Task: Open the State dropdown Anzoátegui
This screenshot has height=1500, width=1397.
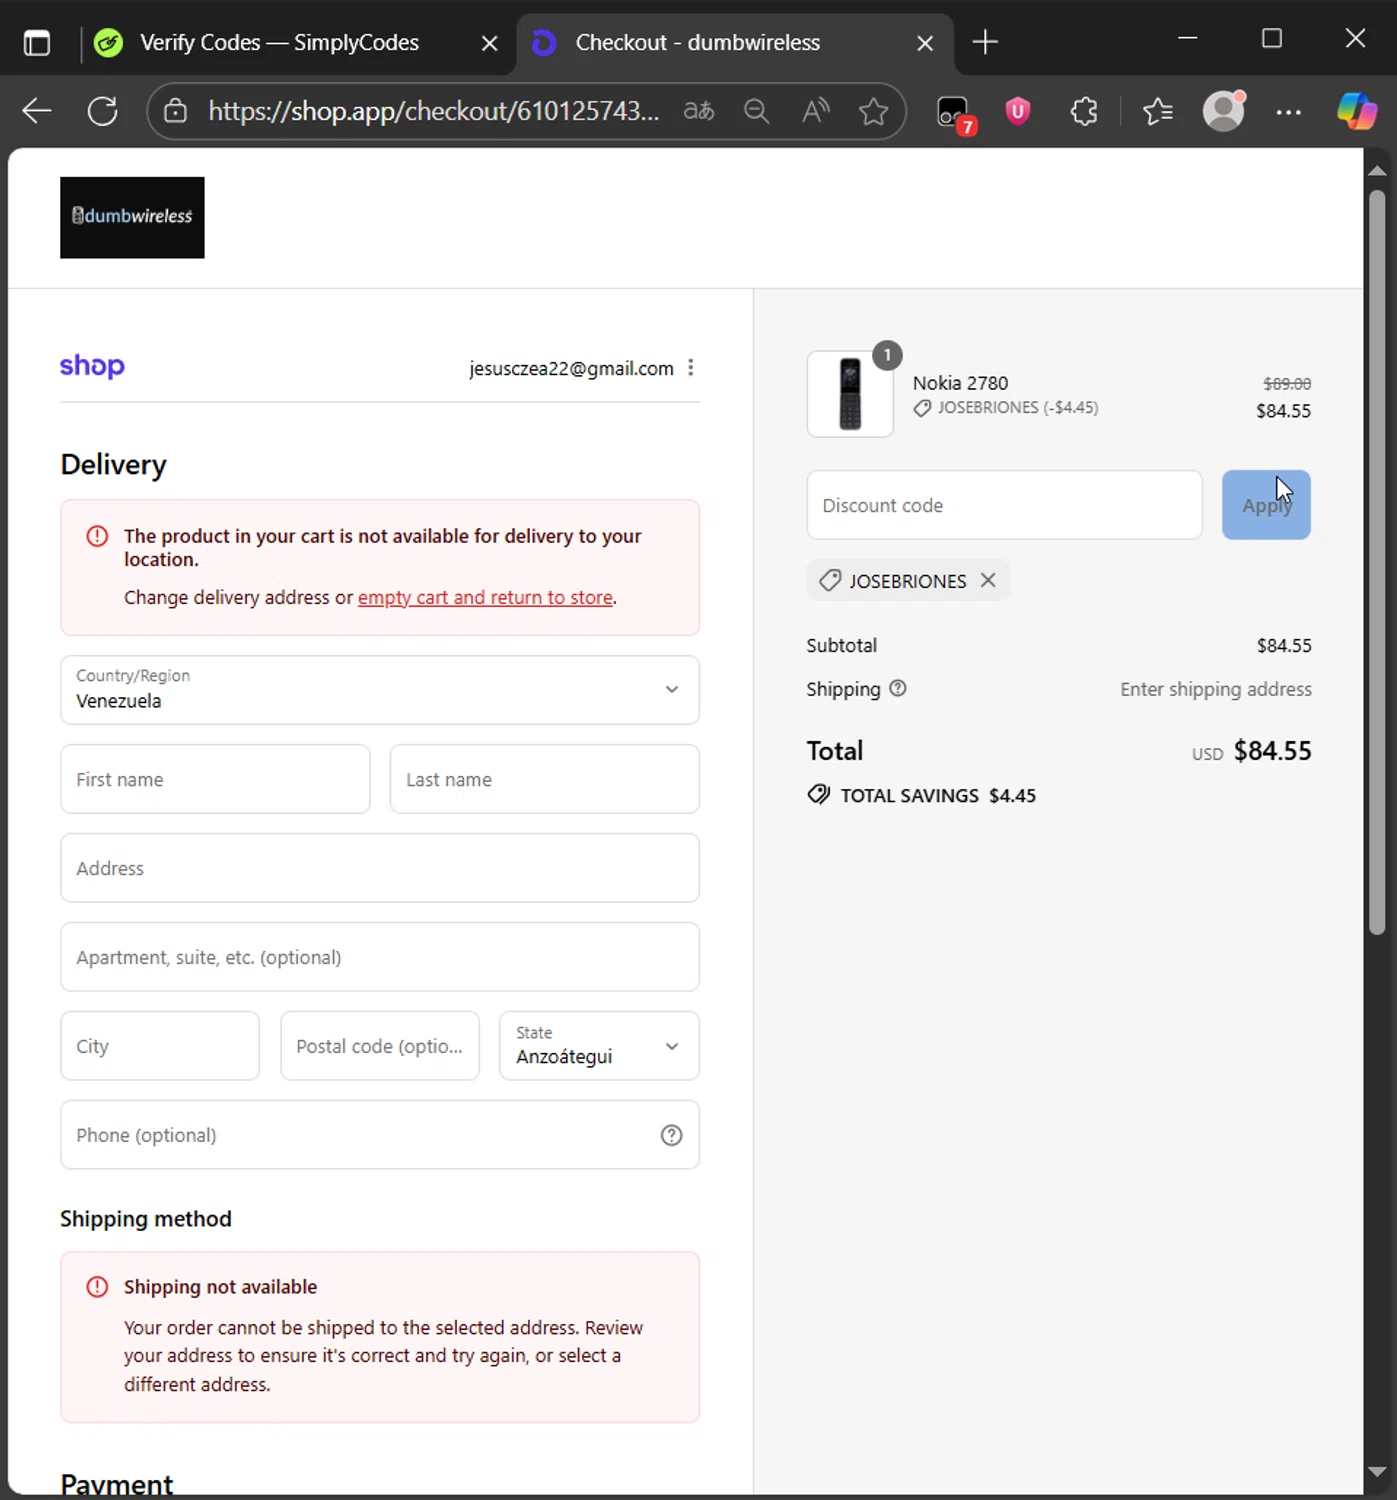Action: 599,1046
